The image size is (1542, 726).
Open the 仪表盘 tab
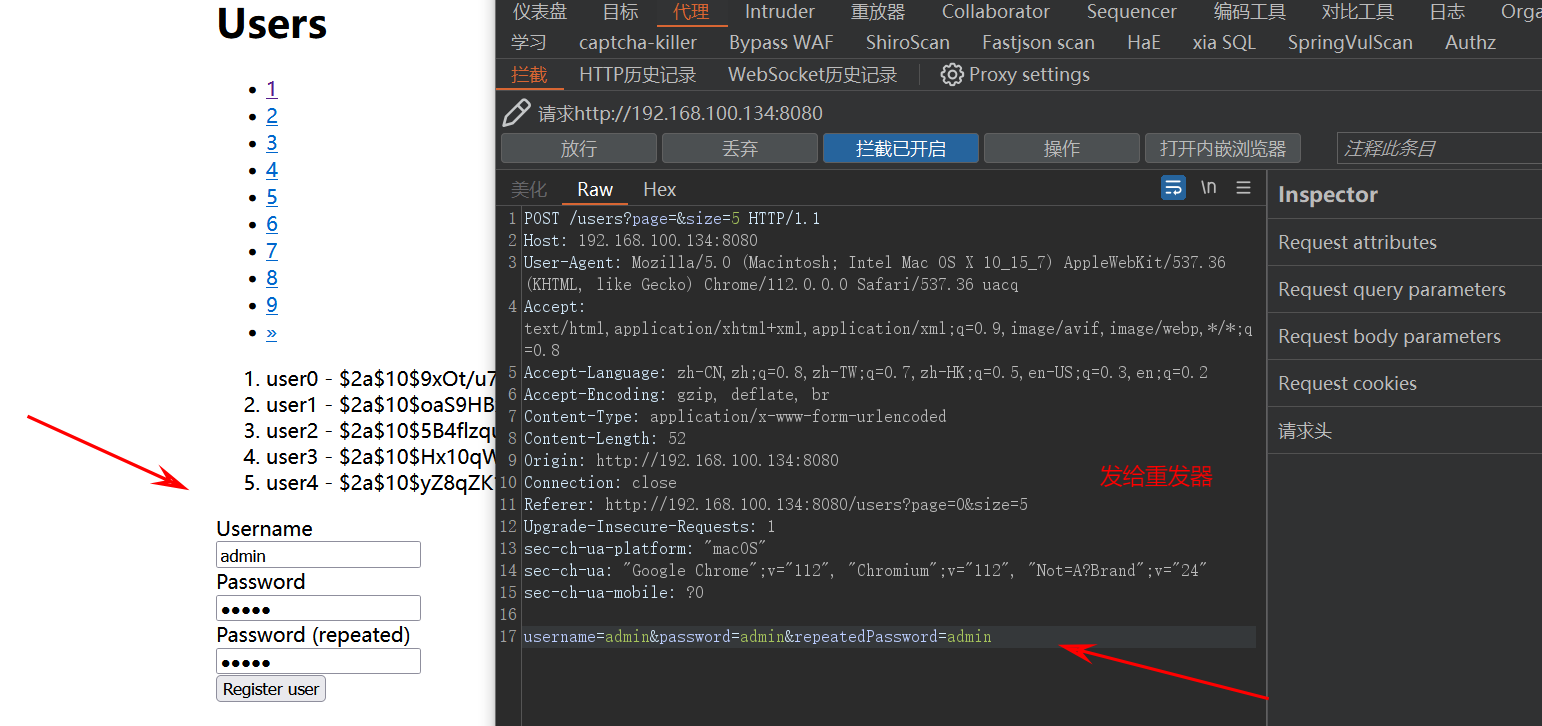(540, 12)
